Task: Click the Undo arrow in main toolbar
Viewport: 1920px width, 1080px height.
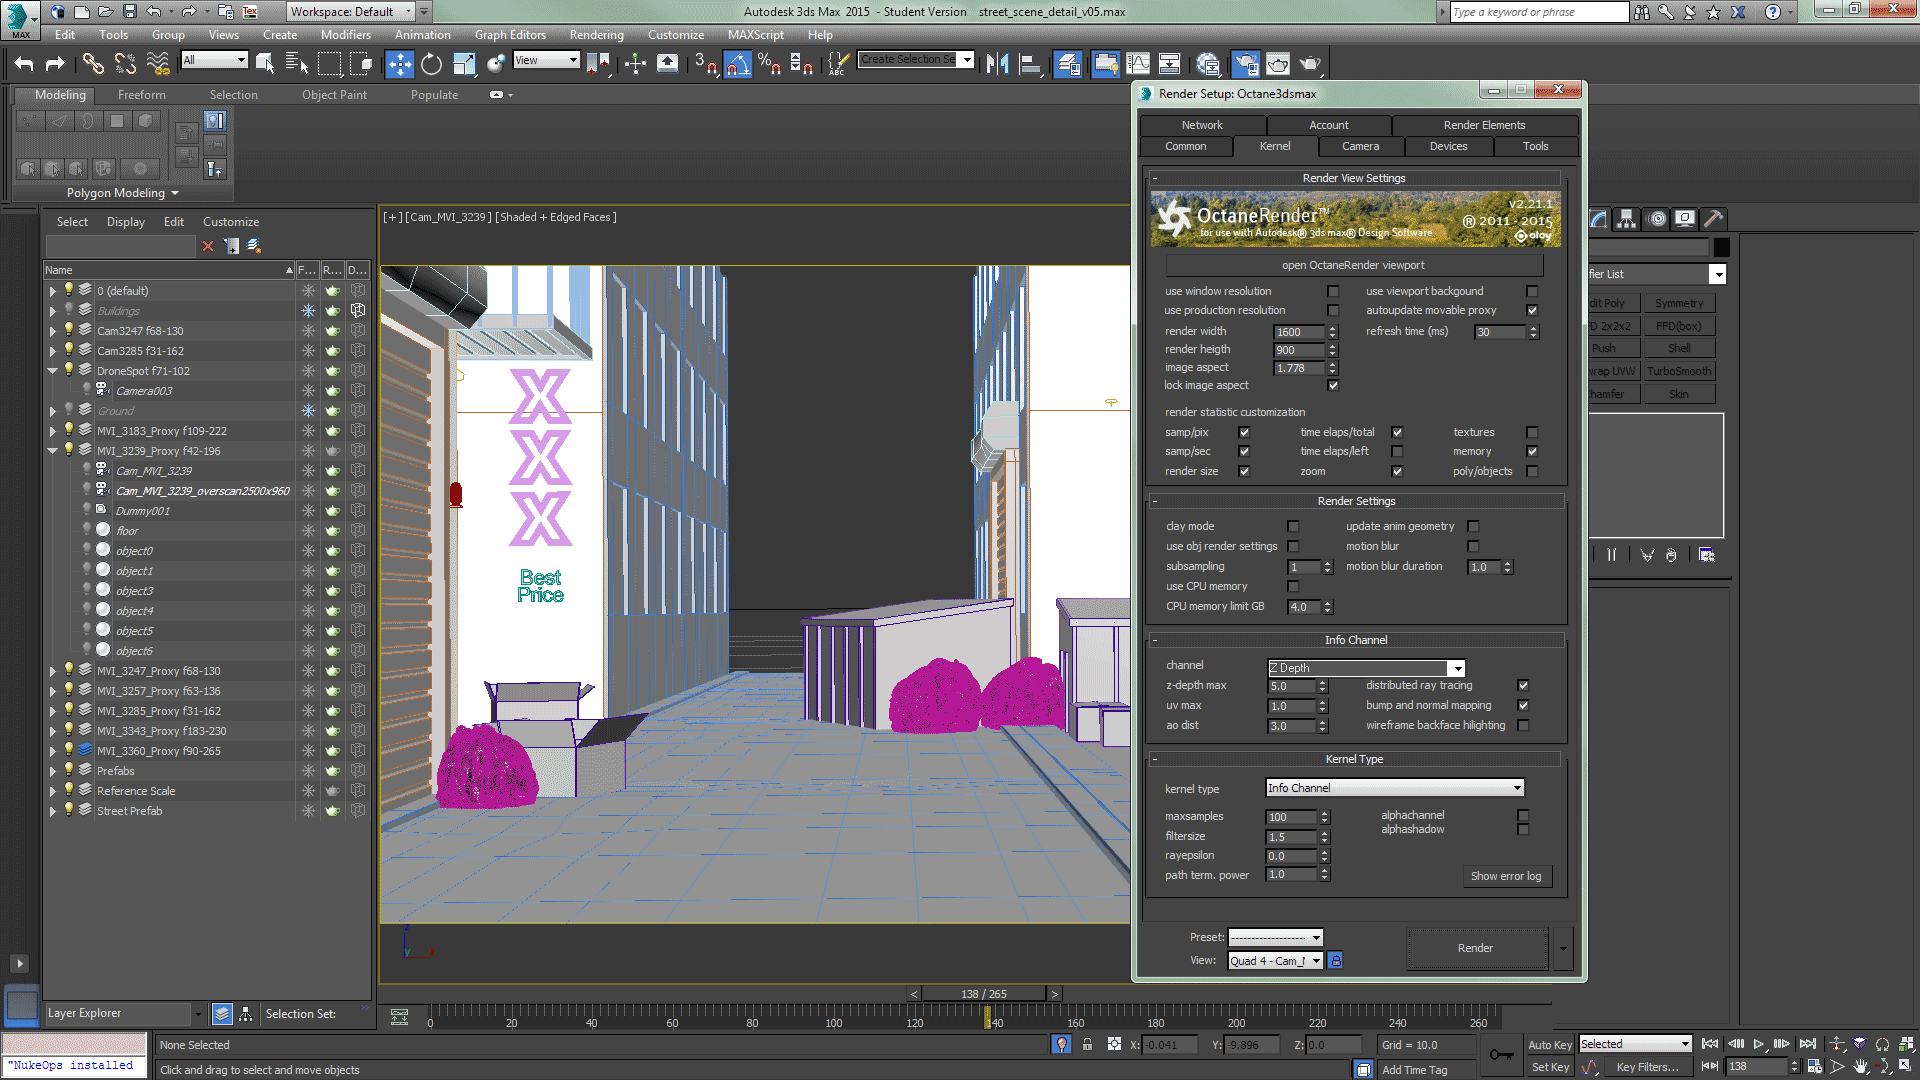Action: tap(24, 64)
